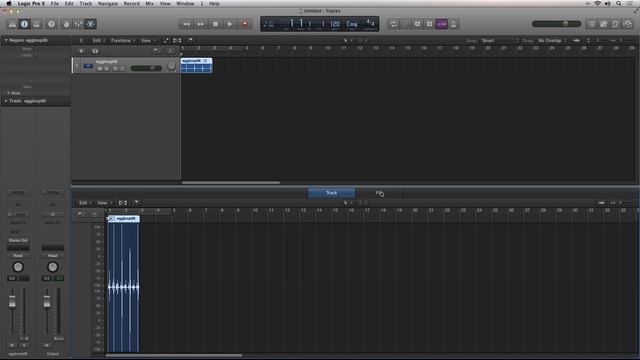Viewport: 640px width, 360px height.
Task: Toggle Cycle mode button
Action: point(393,24)
